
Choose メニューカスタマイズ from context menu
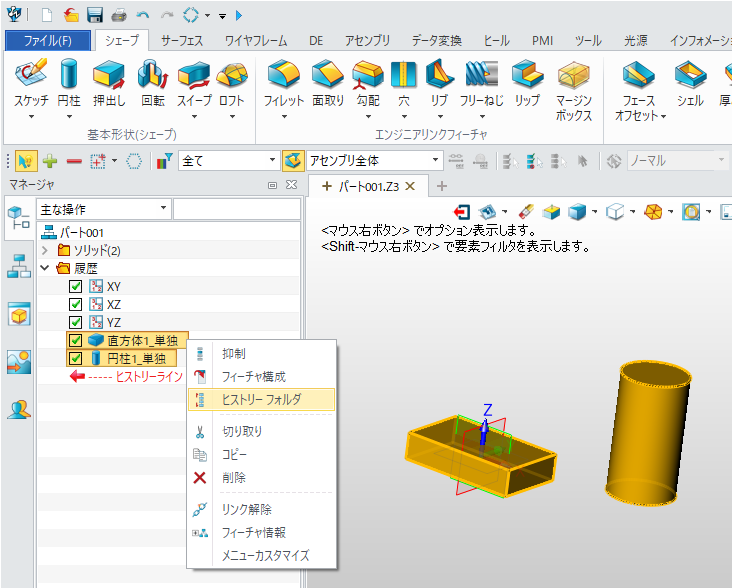coord(261,555)
